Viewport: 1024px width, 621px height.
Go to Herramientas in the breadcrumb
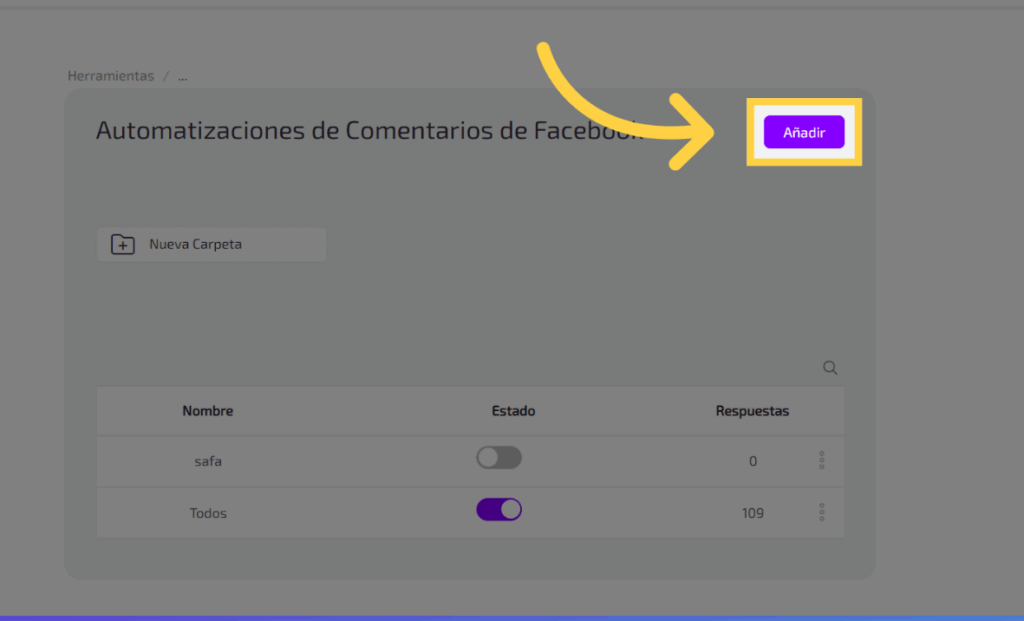111,76
